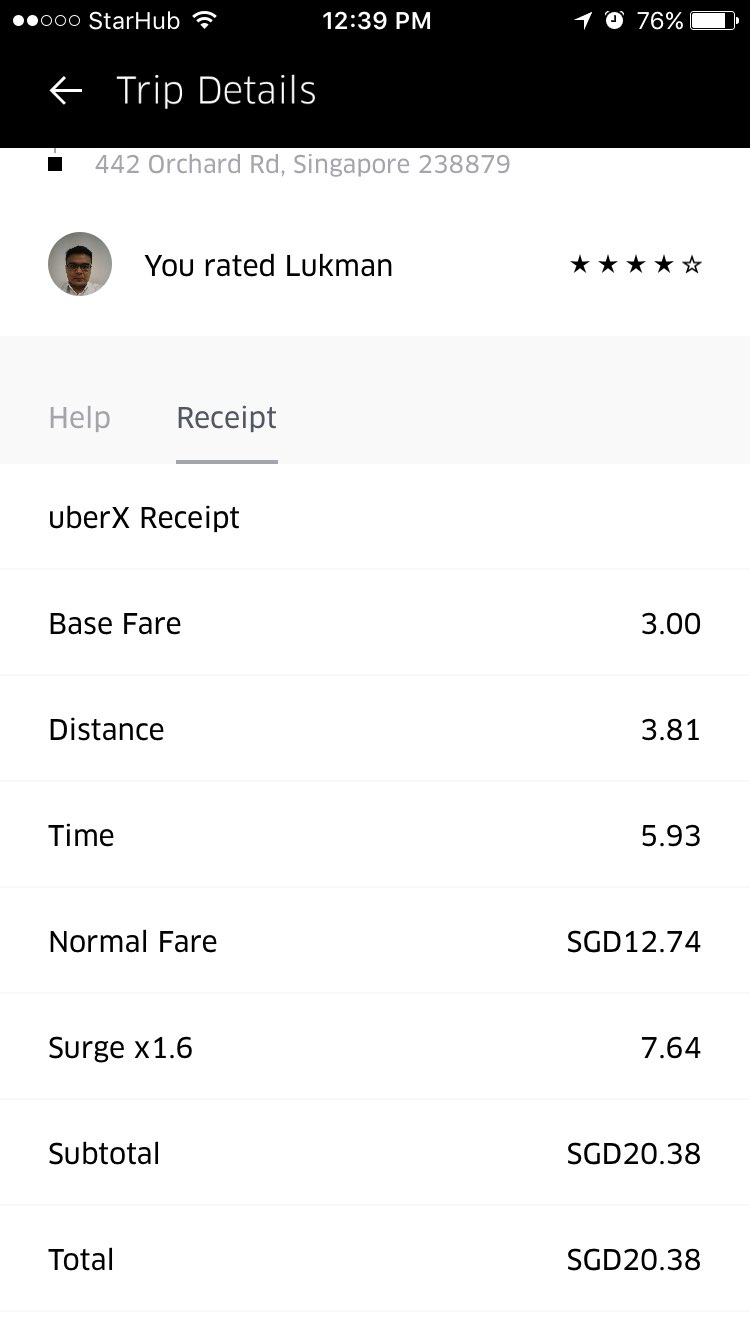This screenshot has width=750, height=1334.
Task: Tap the battery indicator icon
Action: (714, 20)
